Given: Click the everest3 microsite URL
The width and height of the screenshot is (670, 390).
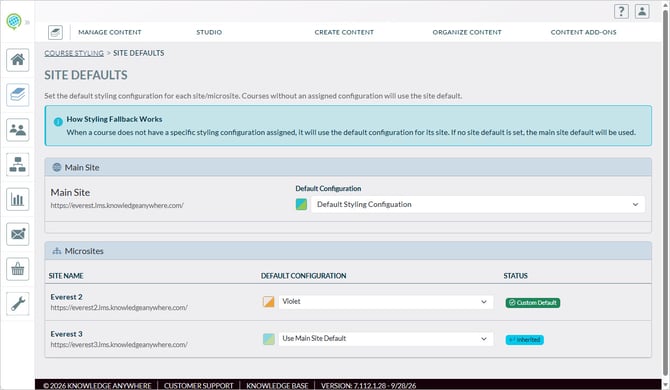Looking at the screenshot, I should pos(119,345).
